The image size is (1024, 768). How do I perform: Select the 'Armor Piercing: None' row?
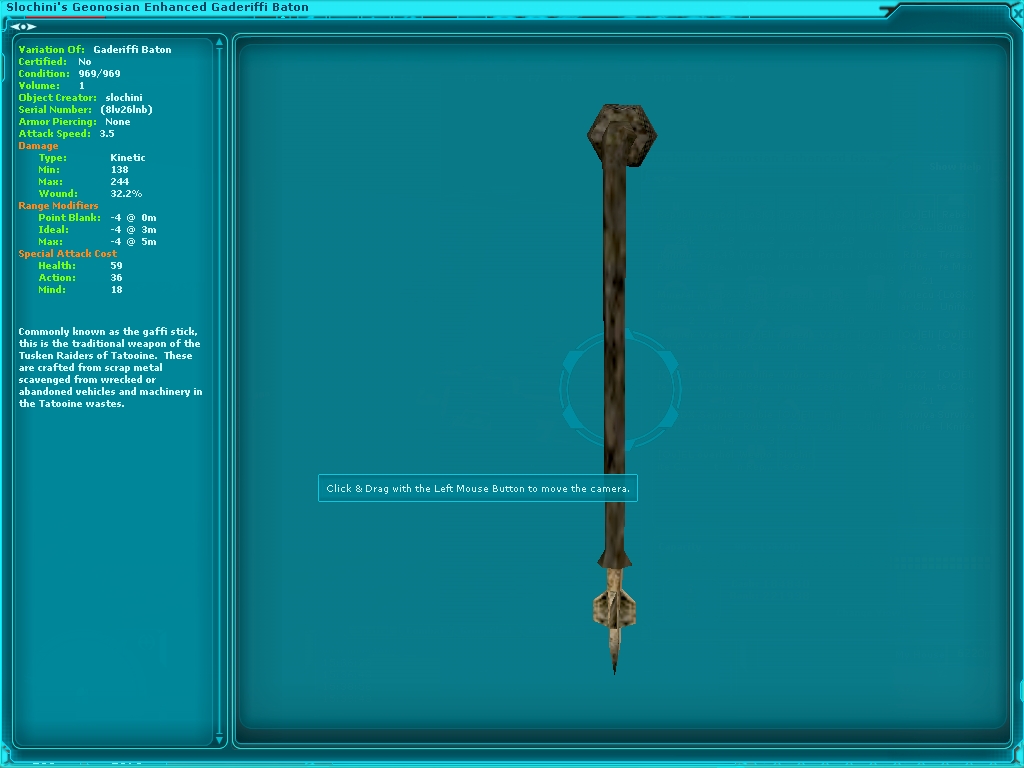(x=74, y=121)
